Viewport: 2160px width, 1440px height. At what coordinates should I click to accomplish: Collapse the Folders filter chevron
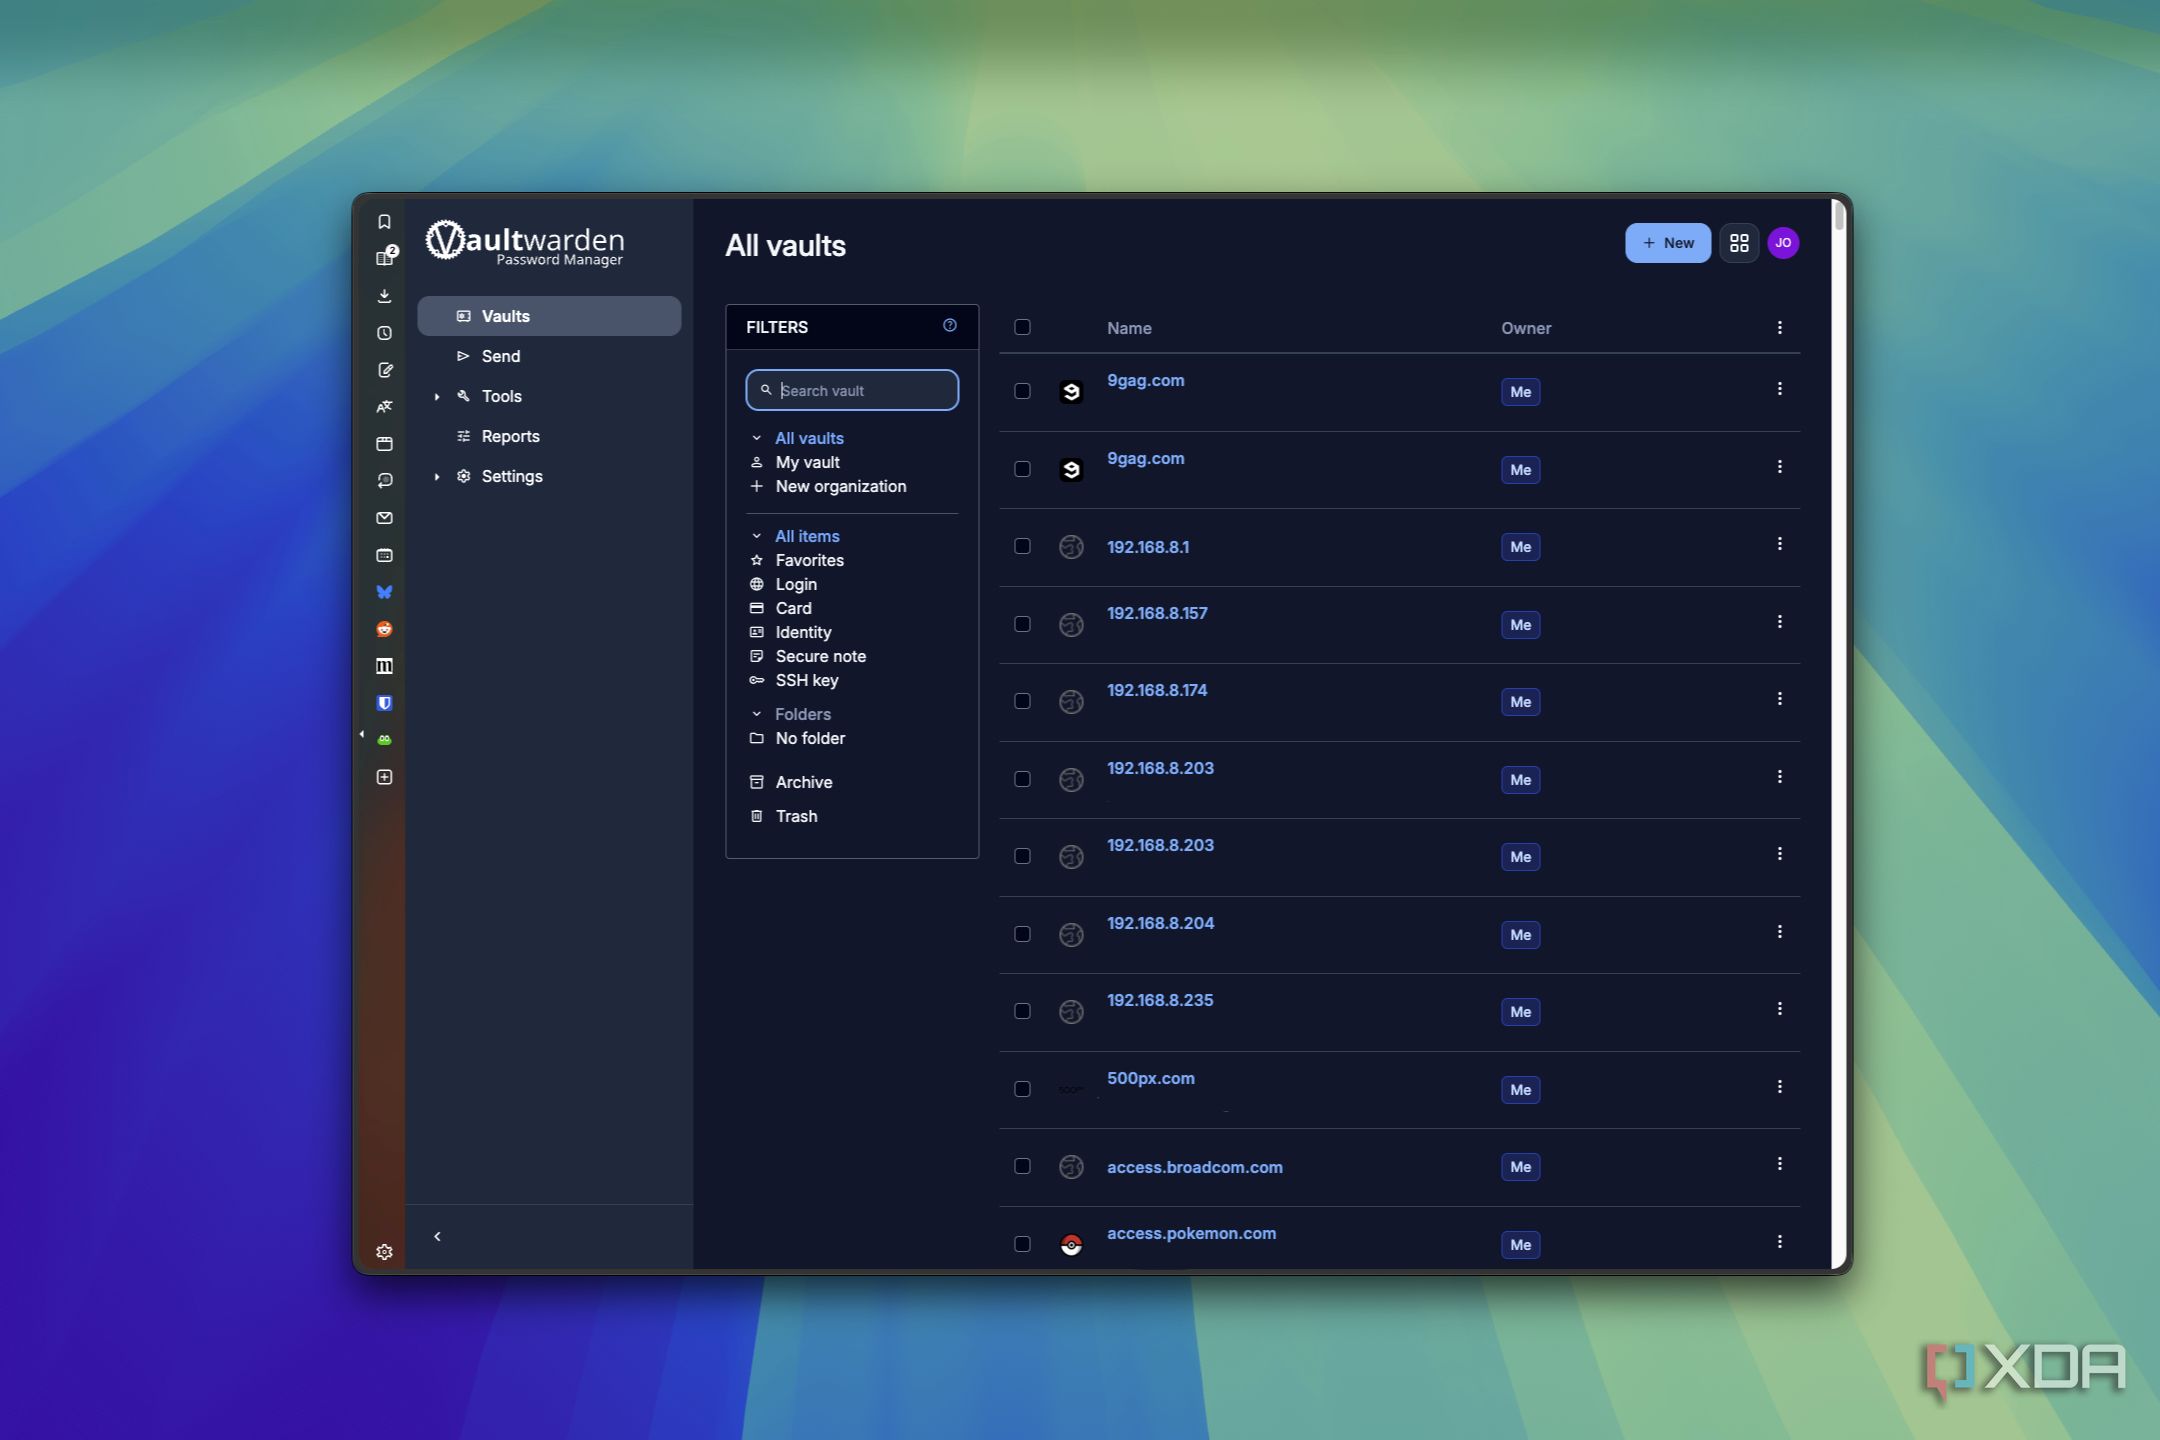pyautogui.click(x=757, y=714)
